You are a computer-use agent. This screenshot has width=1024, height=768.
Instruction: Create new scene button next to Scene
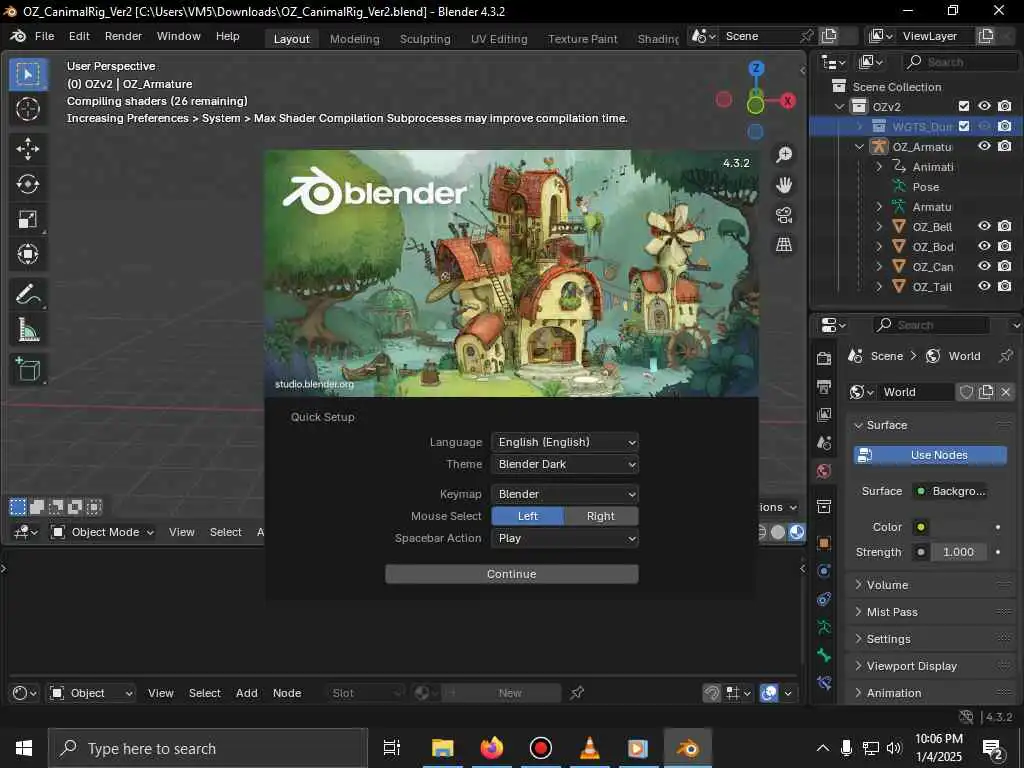click(829, 36)
